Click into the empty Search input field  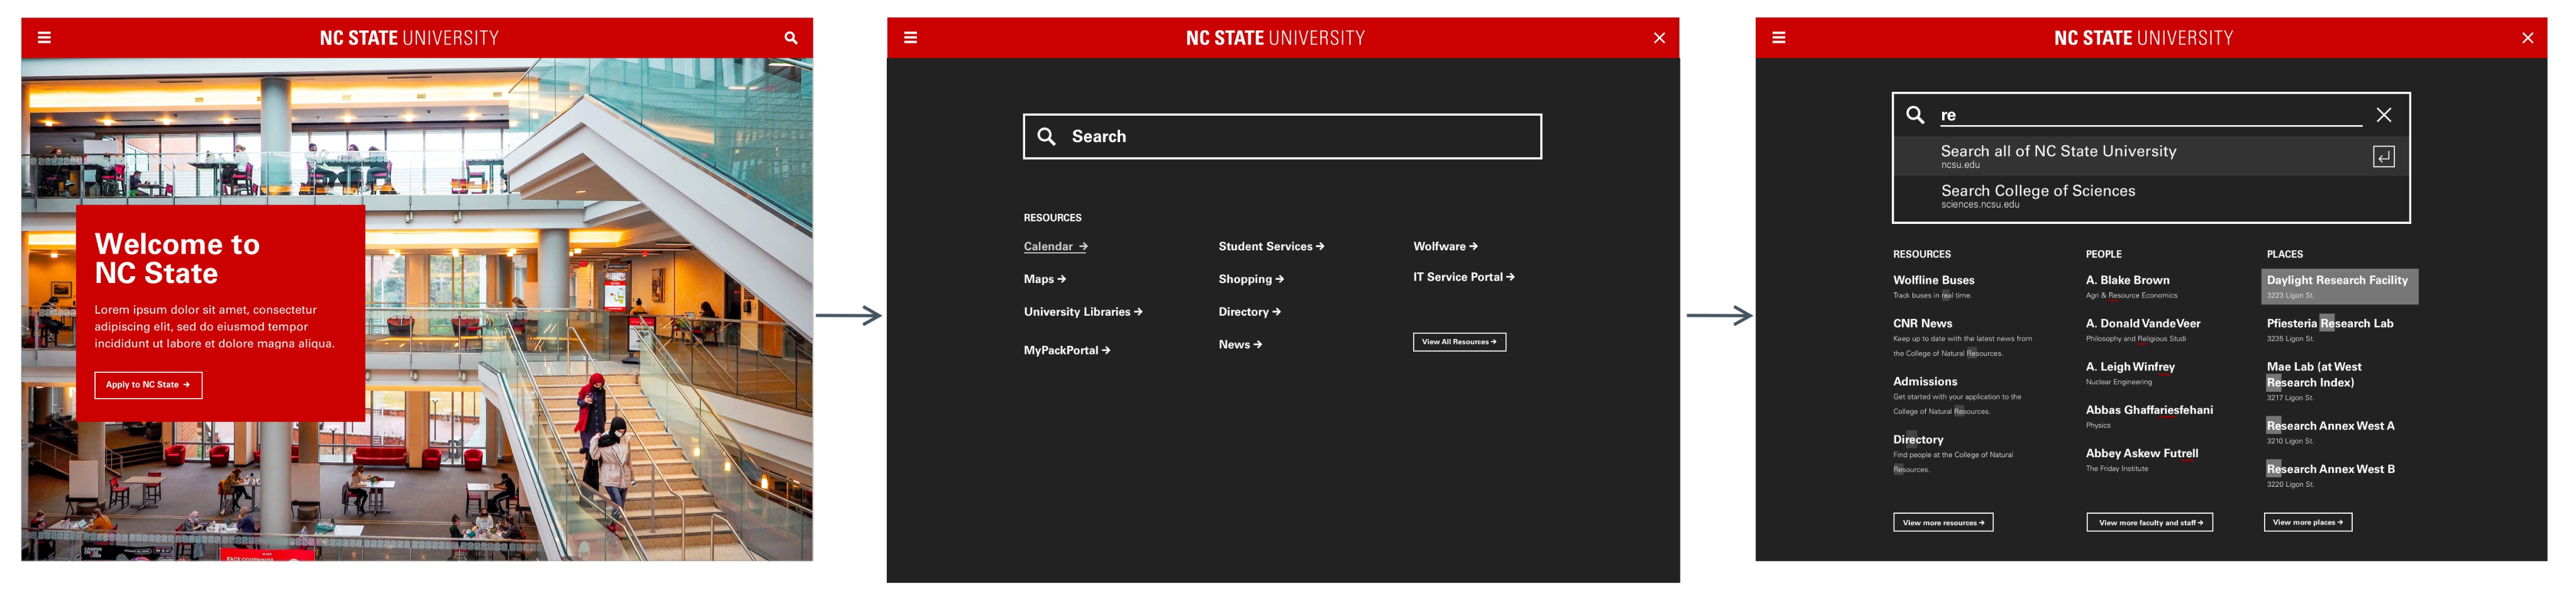coord(1300,137)
